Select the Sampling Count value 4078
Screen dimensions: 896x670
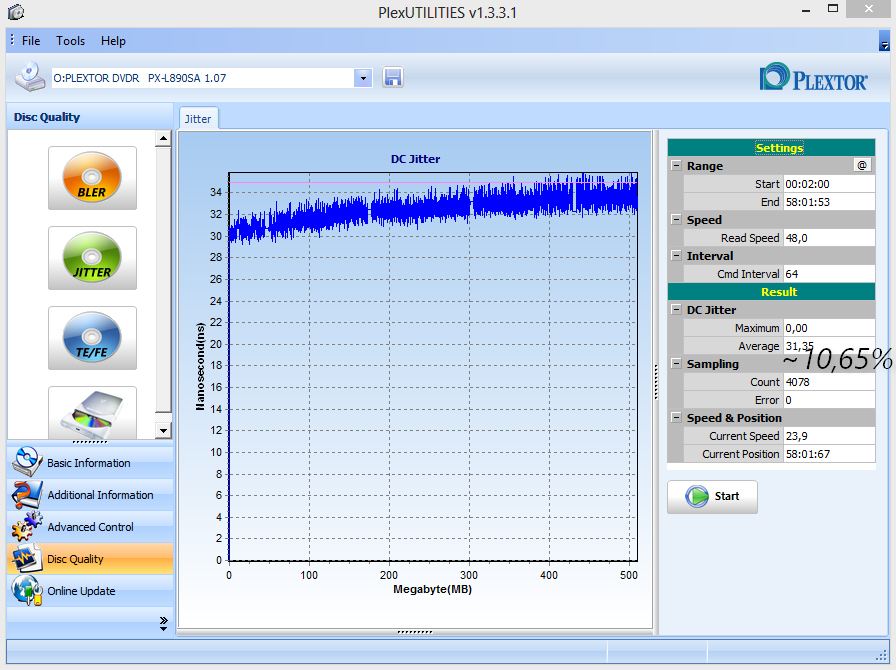tap(829, 382)
